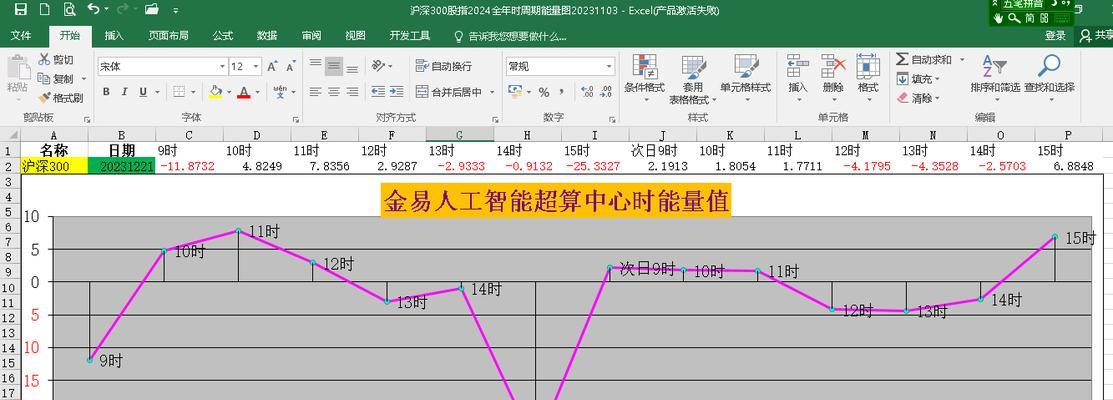The image size is (1113, 400).
Task: Expand merge and center dropdown arrow
Action: pos(492,91)
